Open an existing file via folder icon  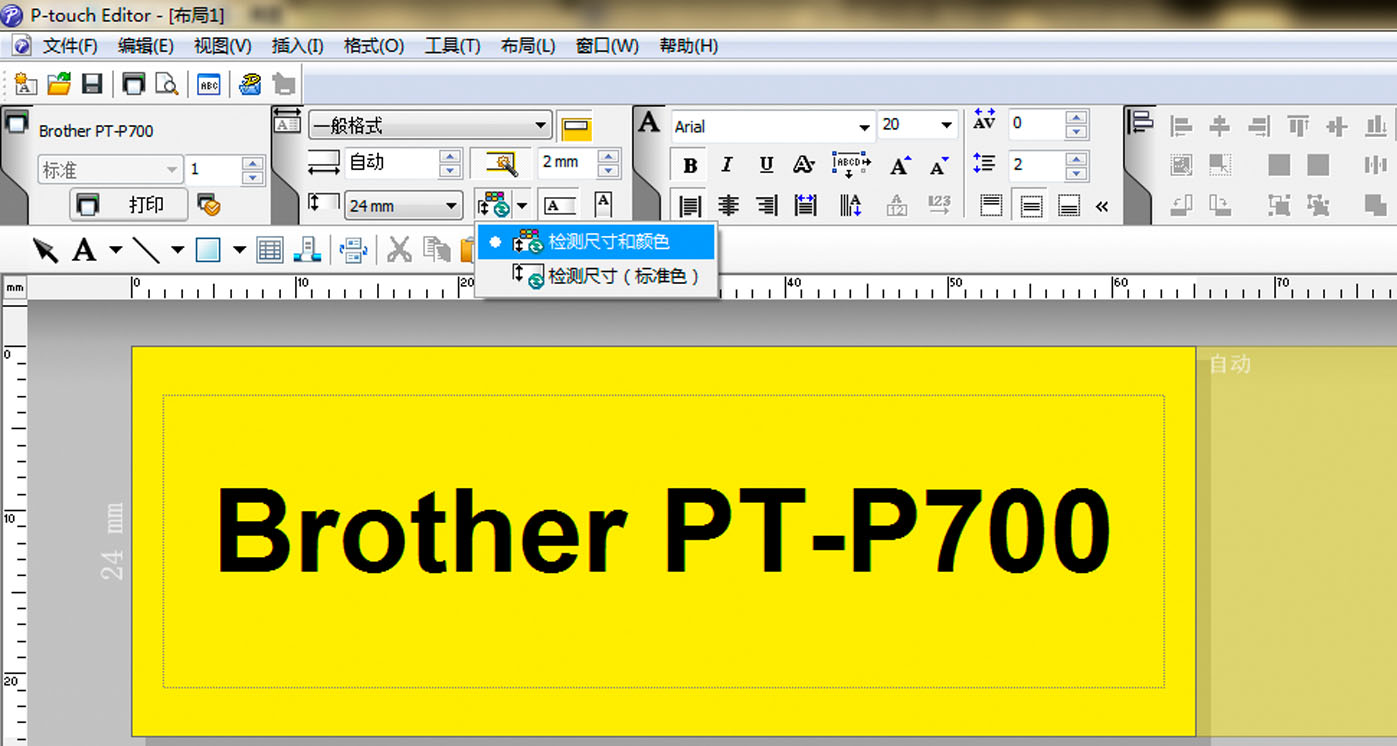click(59, 84)
